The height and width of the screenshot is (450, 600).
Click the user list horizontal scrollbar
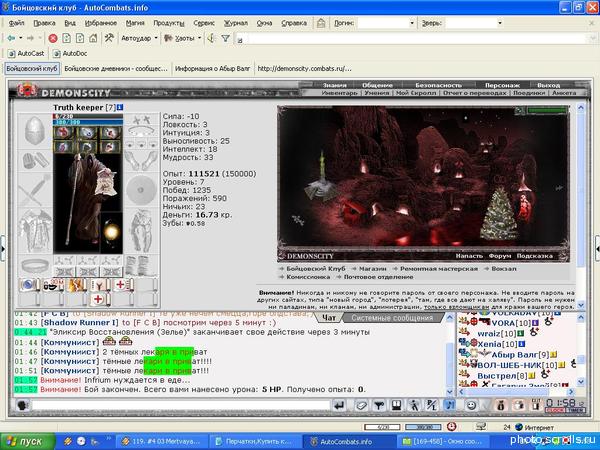tap(516, 392)
